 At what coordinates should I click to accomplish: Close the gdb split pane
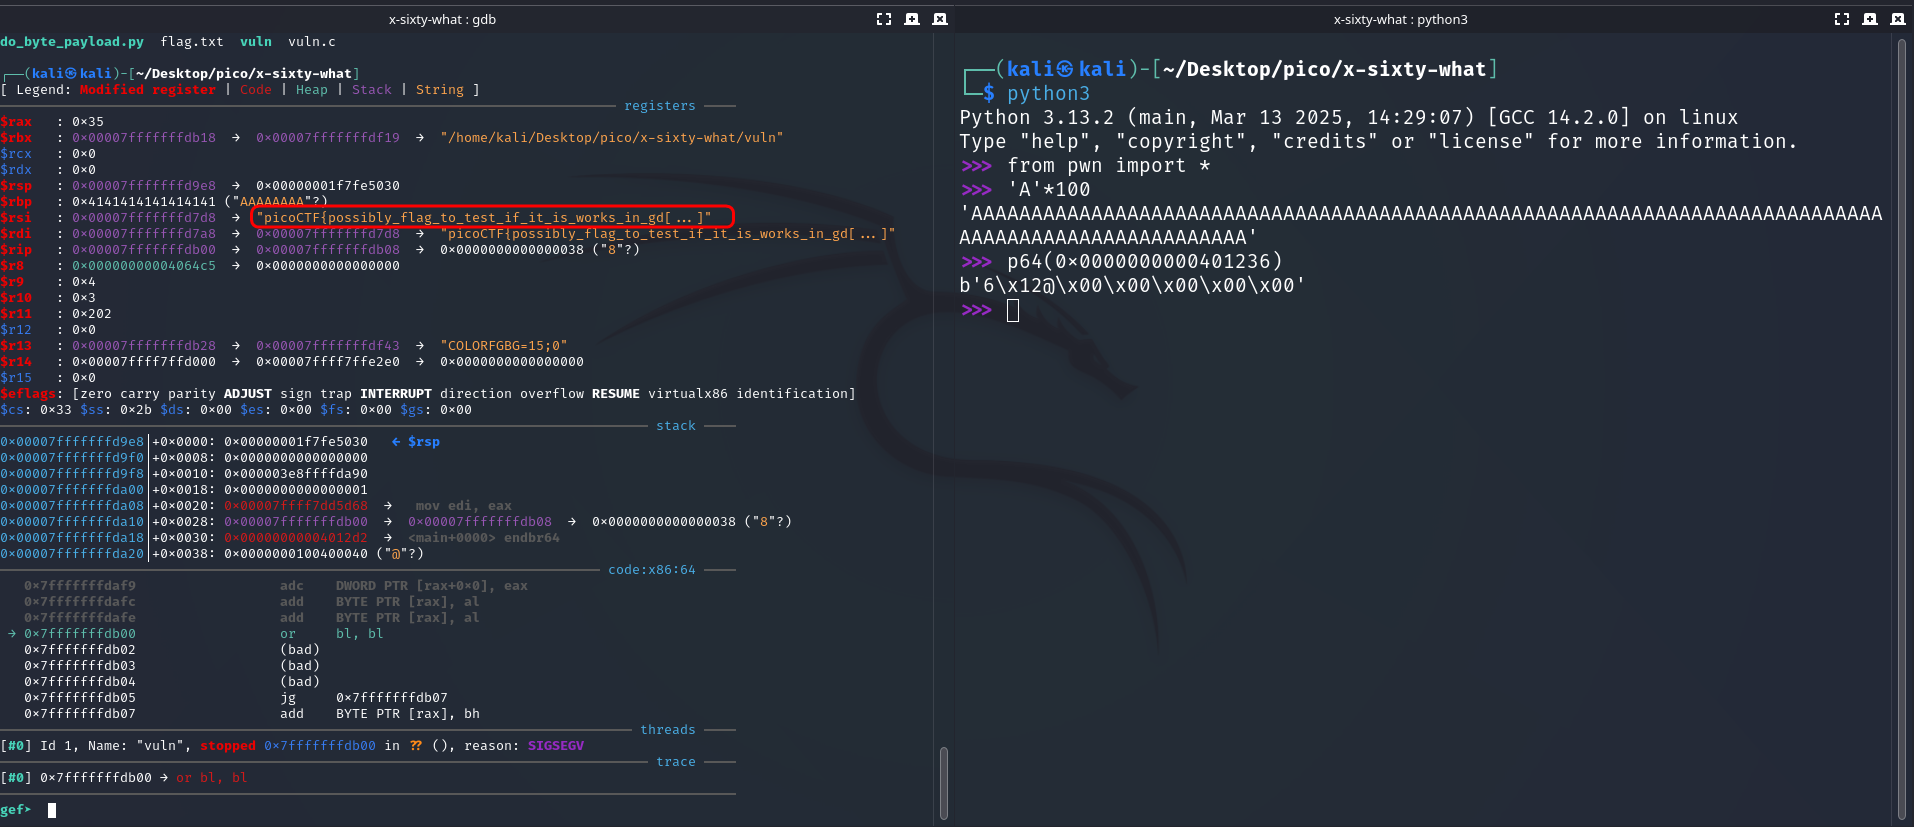pyautogui.click(x=940, y=19)
